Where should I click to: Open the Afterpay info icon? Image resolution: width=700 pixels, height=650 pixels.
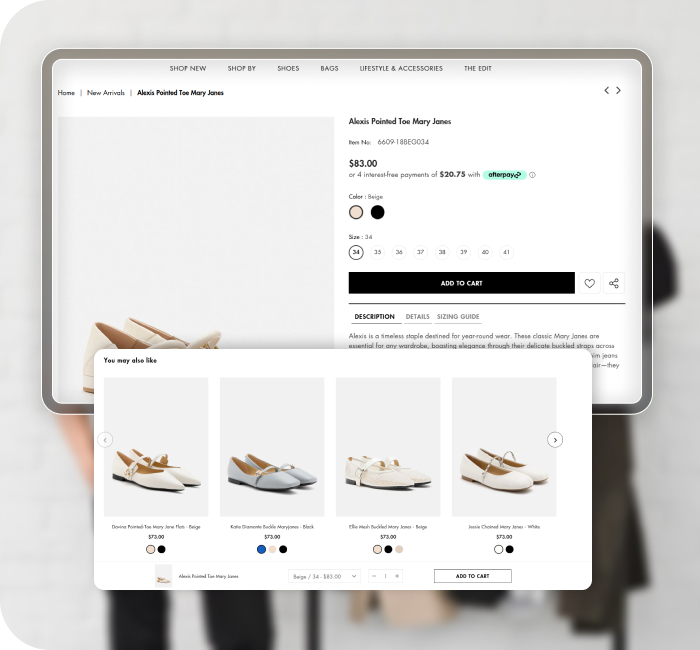[x=532, y=175]
